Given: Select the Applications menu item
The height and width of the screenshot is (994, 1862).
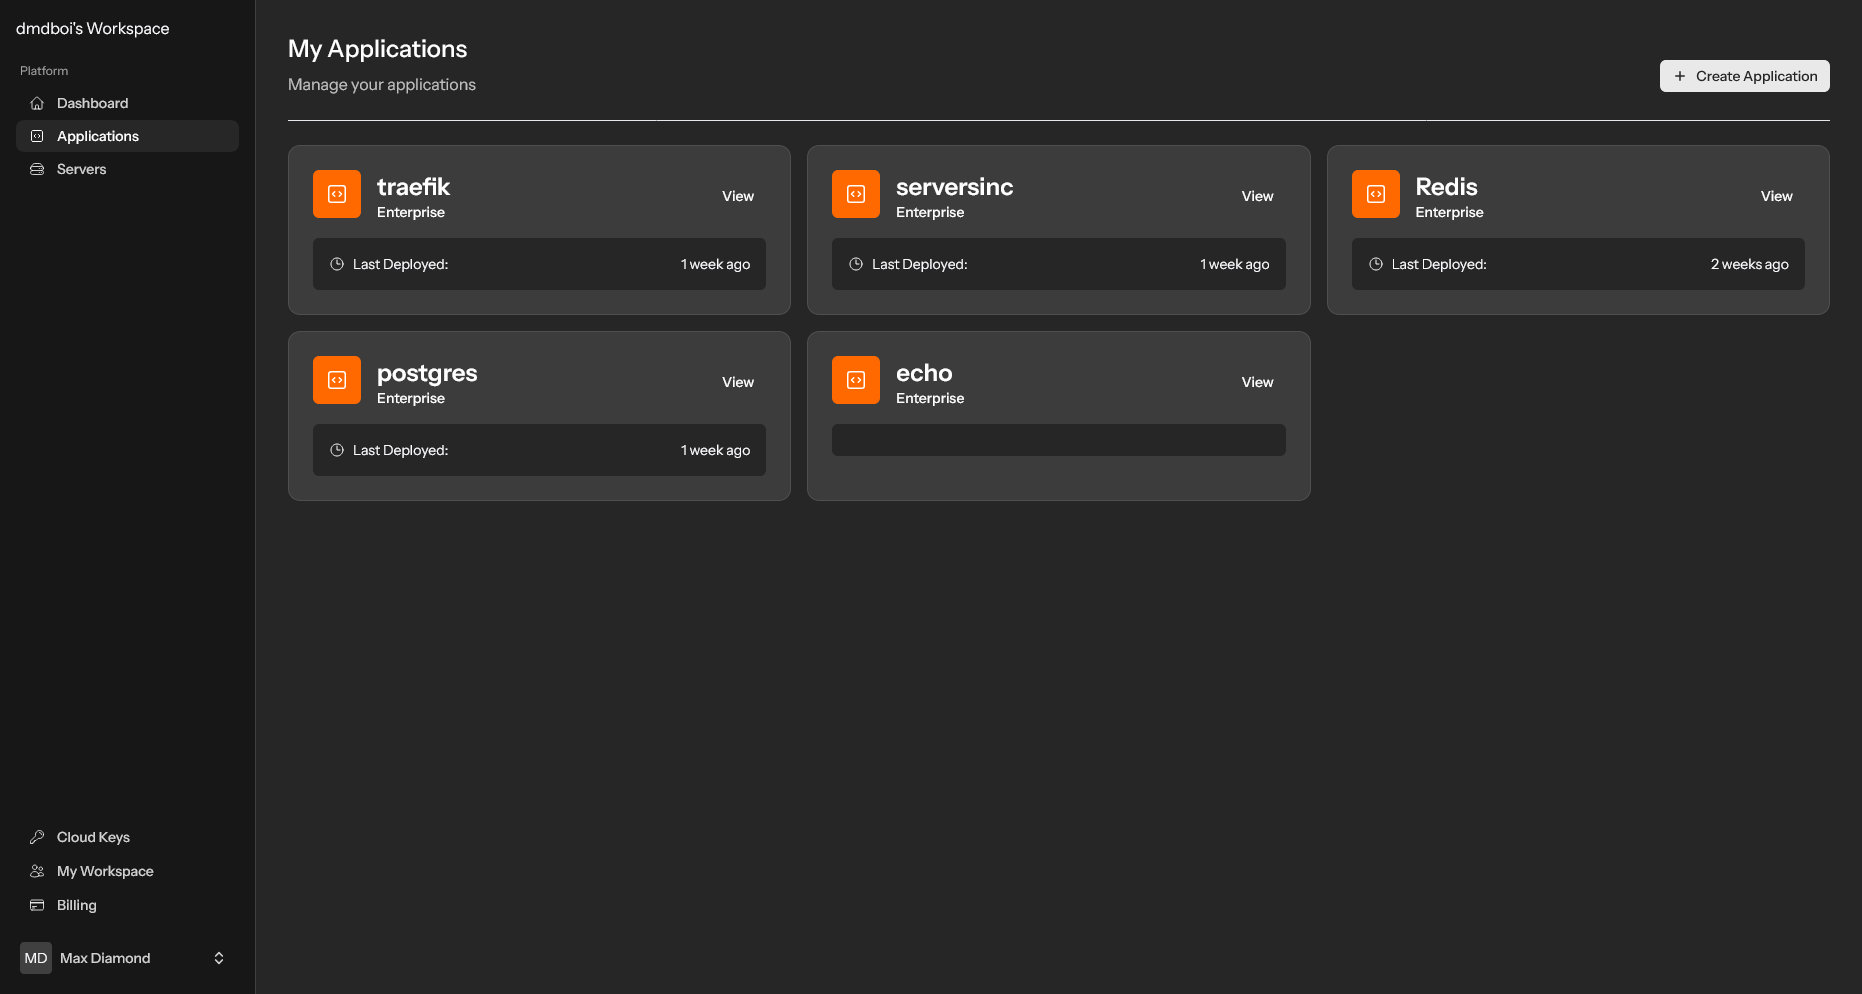Looking at the screenshot, I should coord(127,136).
